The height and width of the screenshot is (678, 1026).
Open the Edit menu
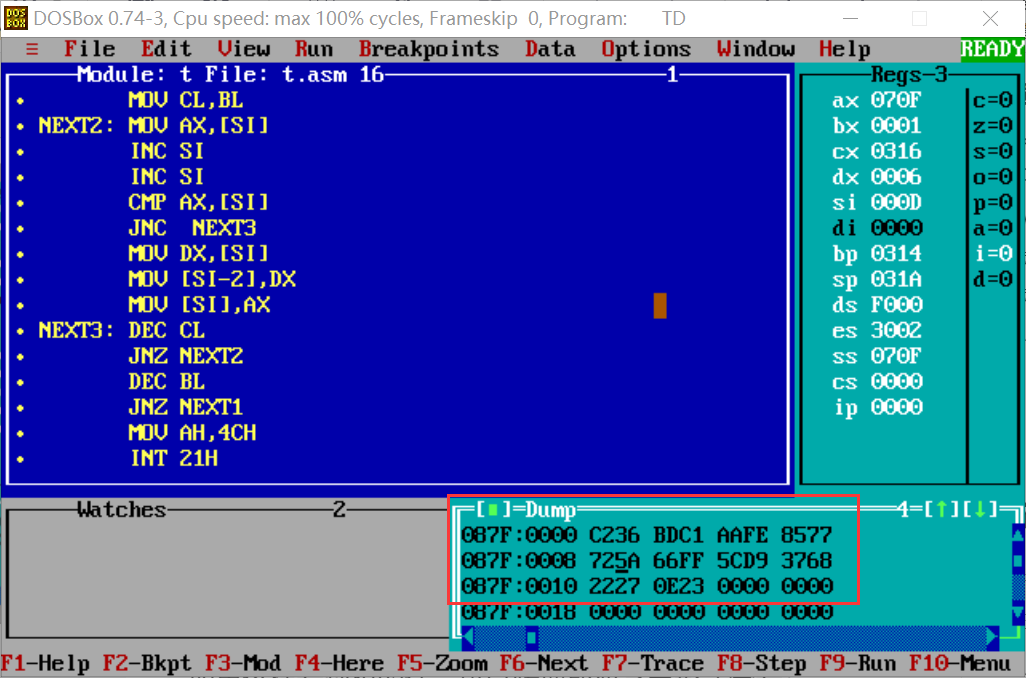166,49
